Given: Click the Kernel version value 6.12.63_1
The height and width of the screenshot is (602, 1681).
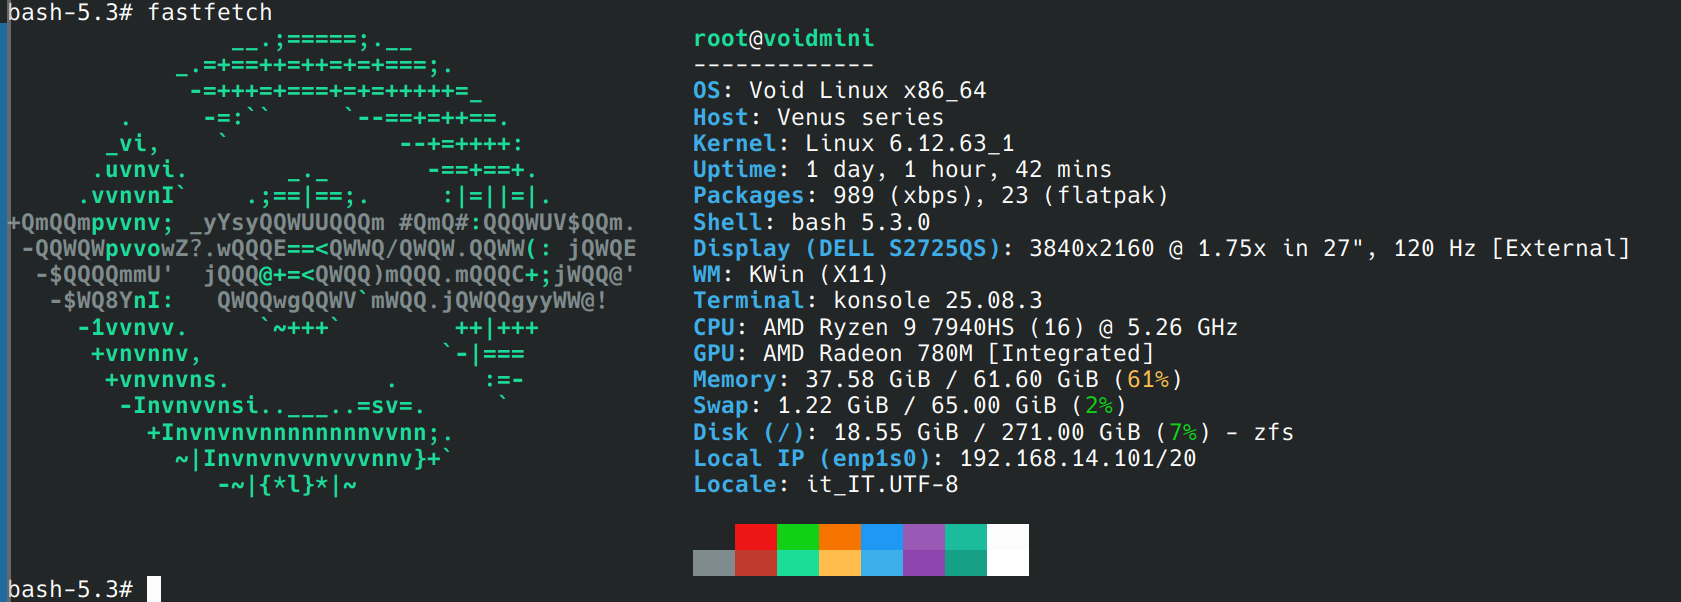Looking at the screenshot, I should [951, 143].
